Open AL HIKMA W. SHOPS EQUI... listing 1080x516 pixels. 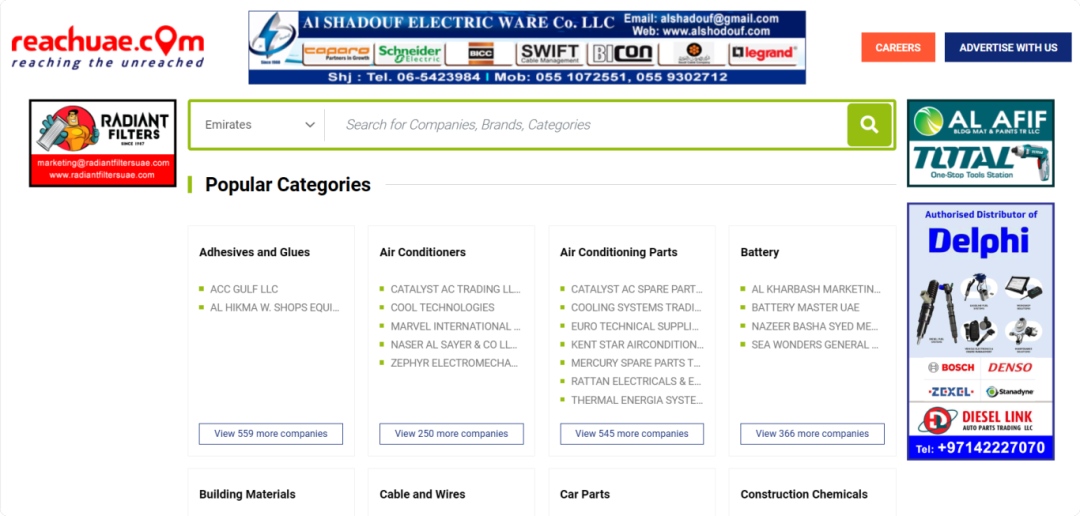pyautogui.click(x=275, y=308)
